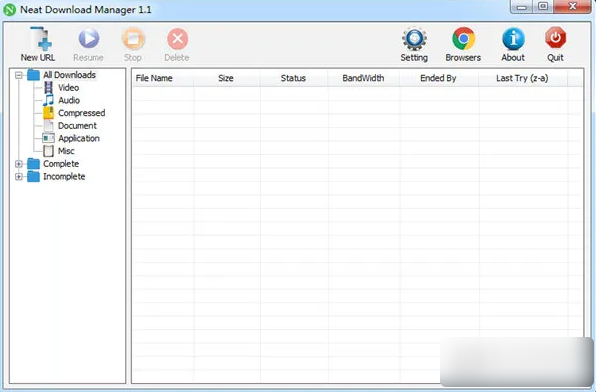
Task: Select the Incomplete folder label
Action: pyautogui.click(x=64, y=176)
